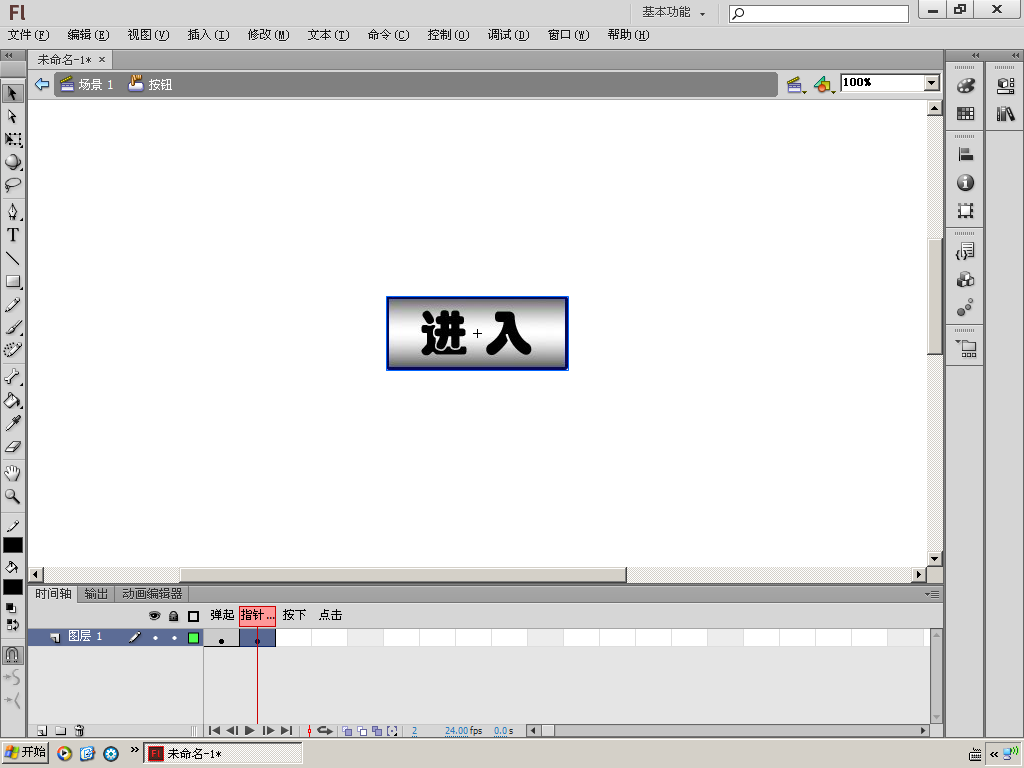1024x768 pixels.
Task: Select the Eraser tool
Action: [12, 447]
